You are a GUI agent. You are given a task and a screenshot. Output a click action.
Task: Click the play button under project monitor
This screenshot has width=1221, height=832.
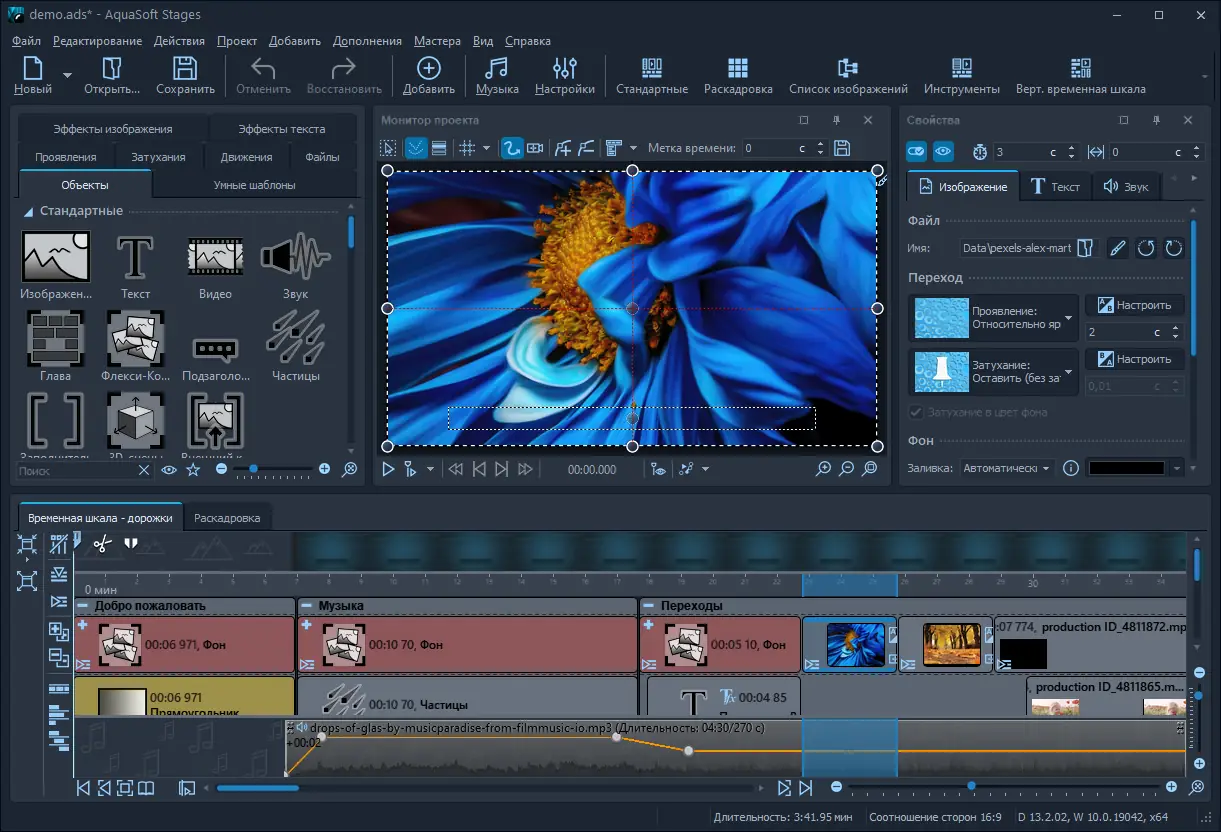(389, 469)
